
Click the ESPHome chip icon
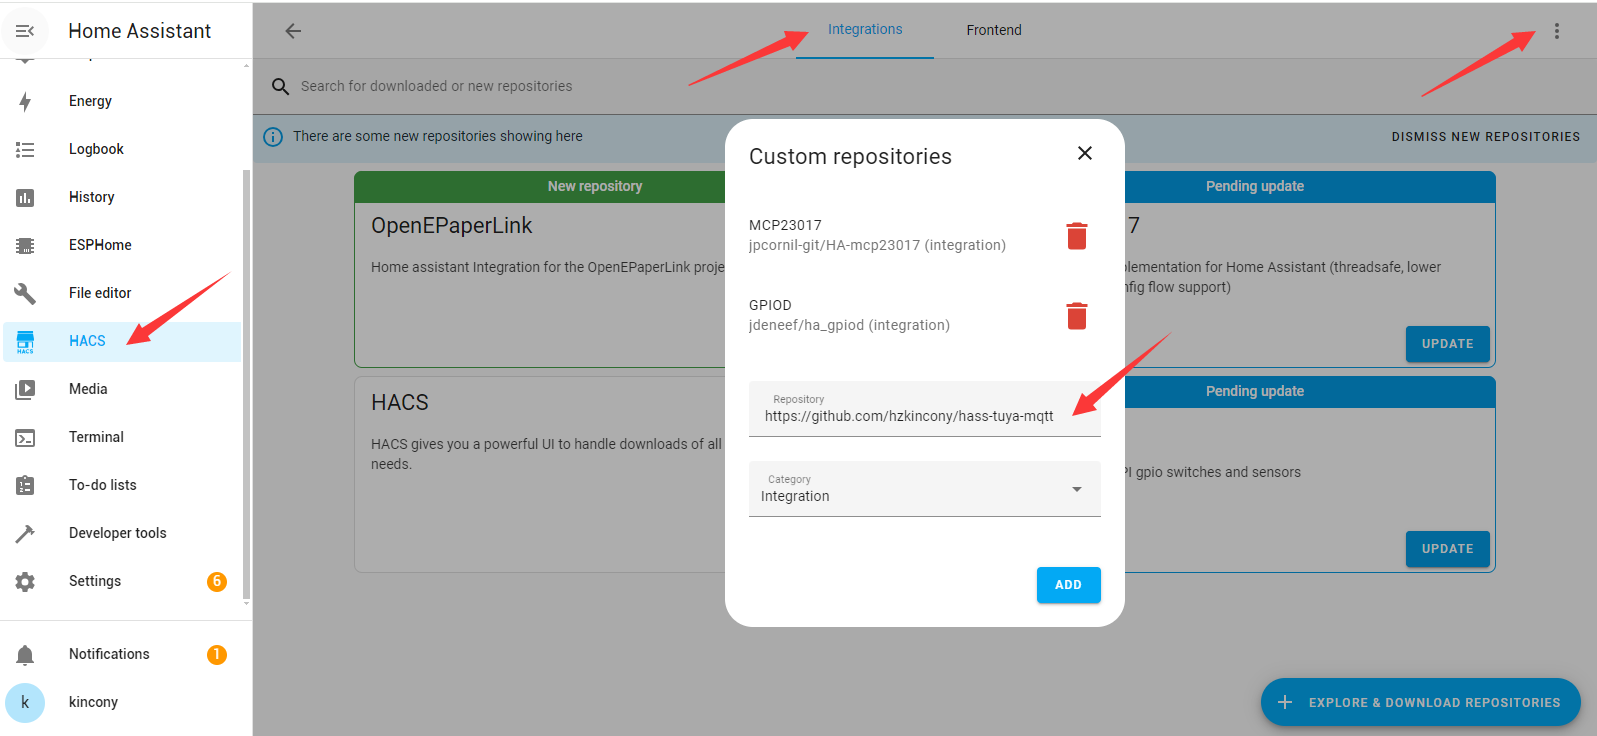point(25,245)
